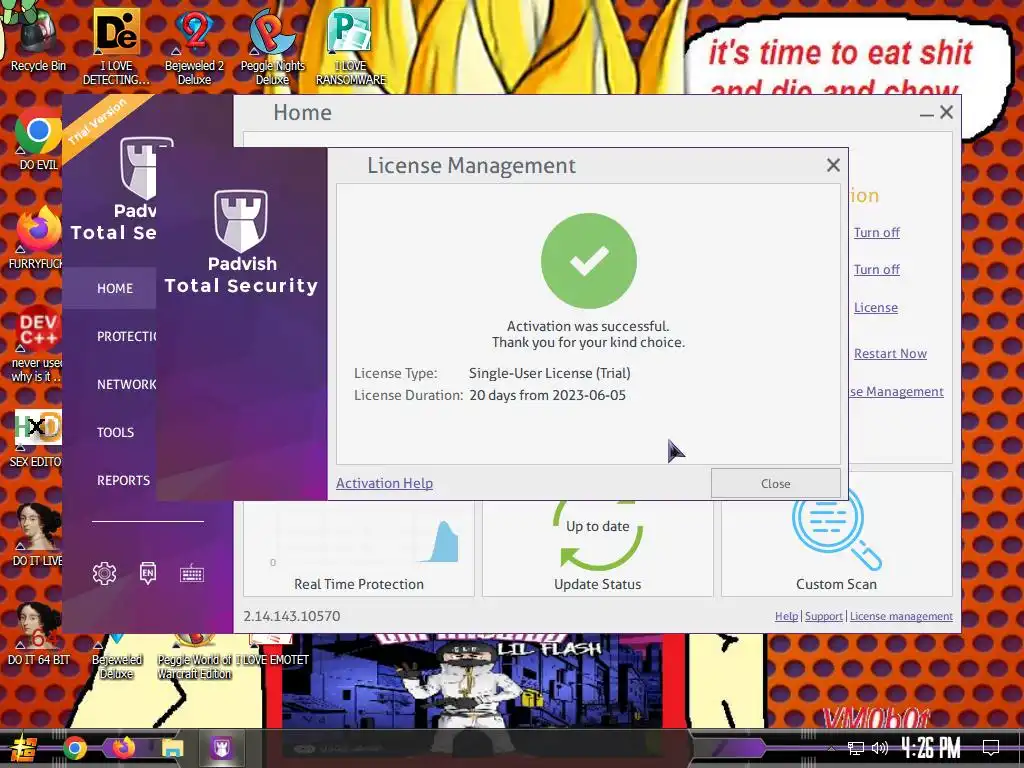This screenshot has width=1024, height=768.
Task: Open the network tray icon
Action: [x=856, y=748]
